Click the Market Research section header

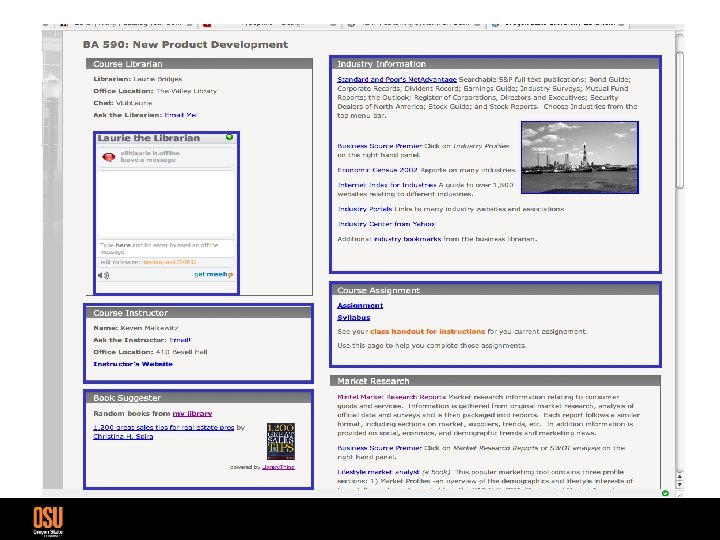click(495, 381)
